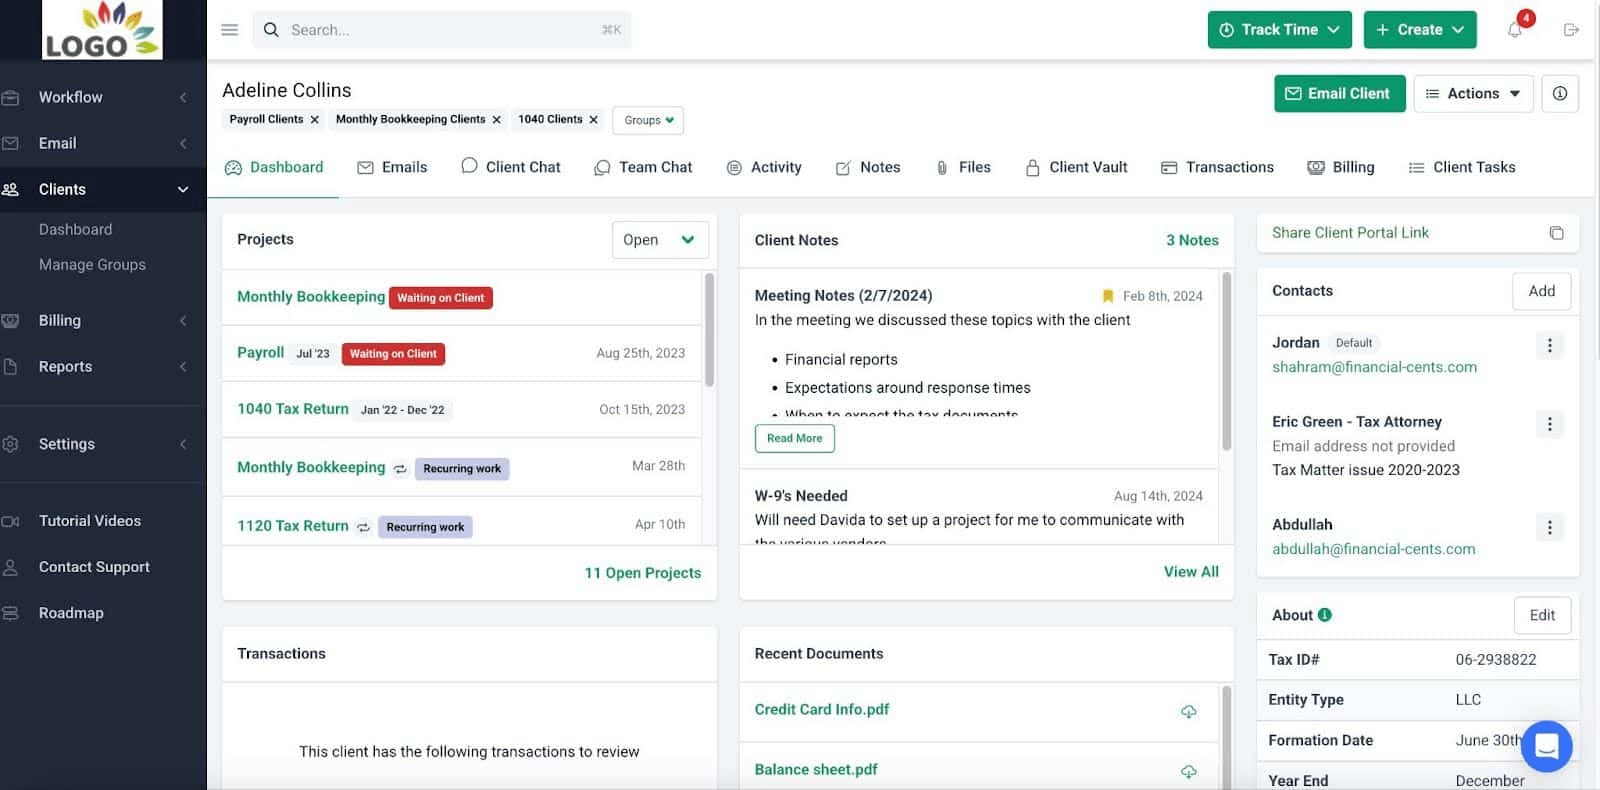Remove Monthly Bookkeeping Clients tag

coord(497,120)
